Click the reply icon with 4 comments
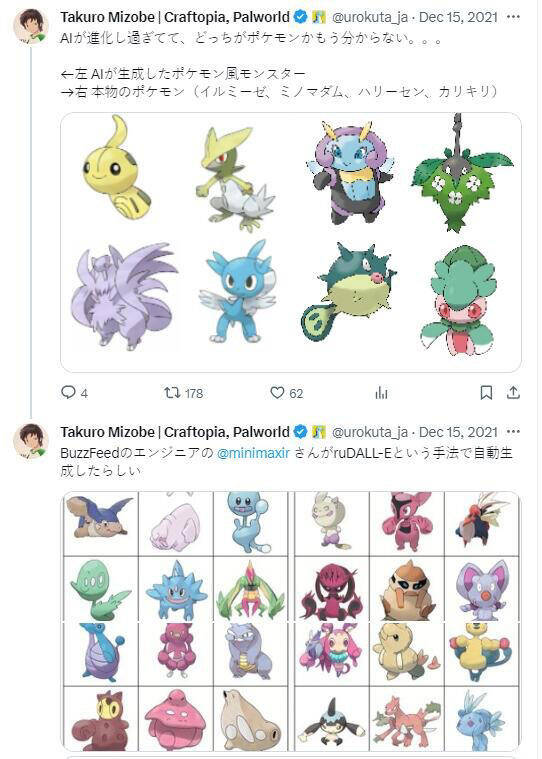The width and height of the screenshot is (542, 759). 68,392
